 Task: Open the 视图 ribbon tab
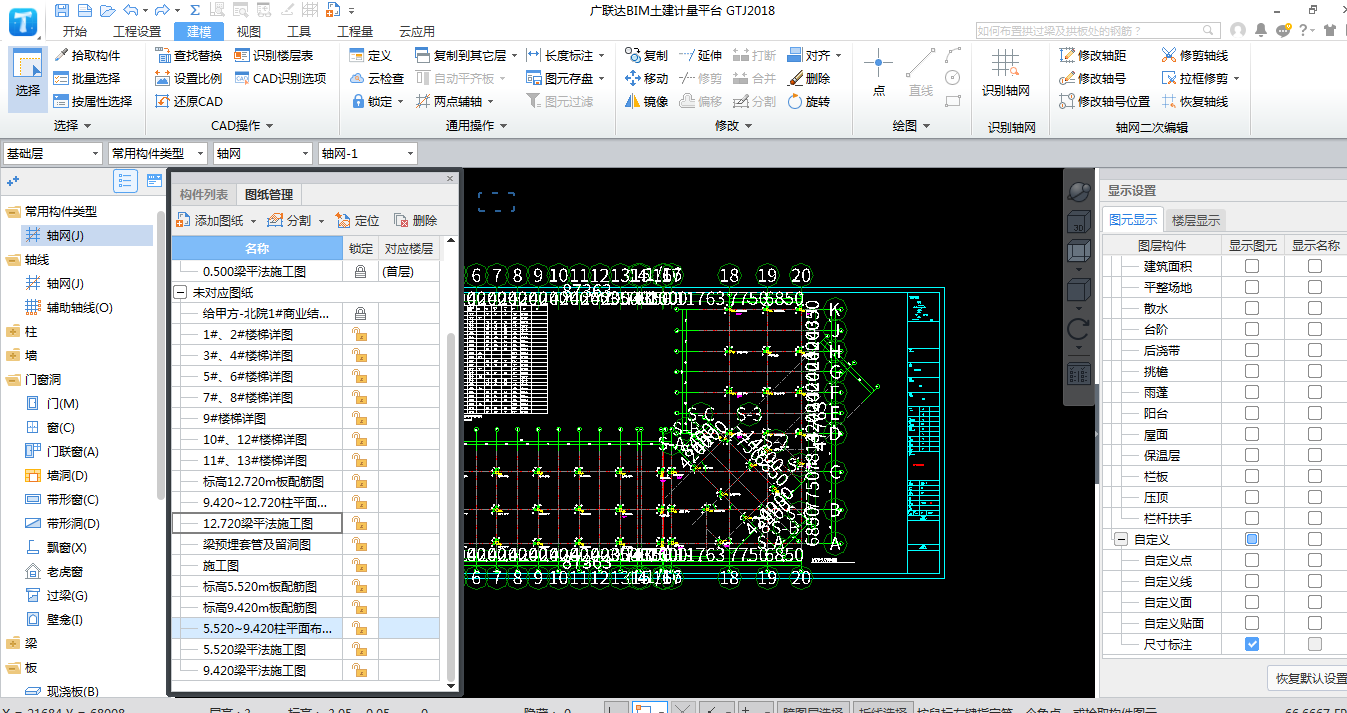[x=248, y=32]
